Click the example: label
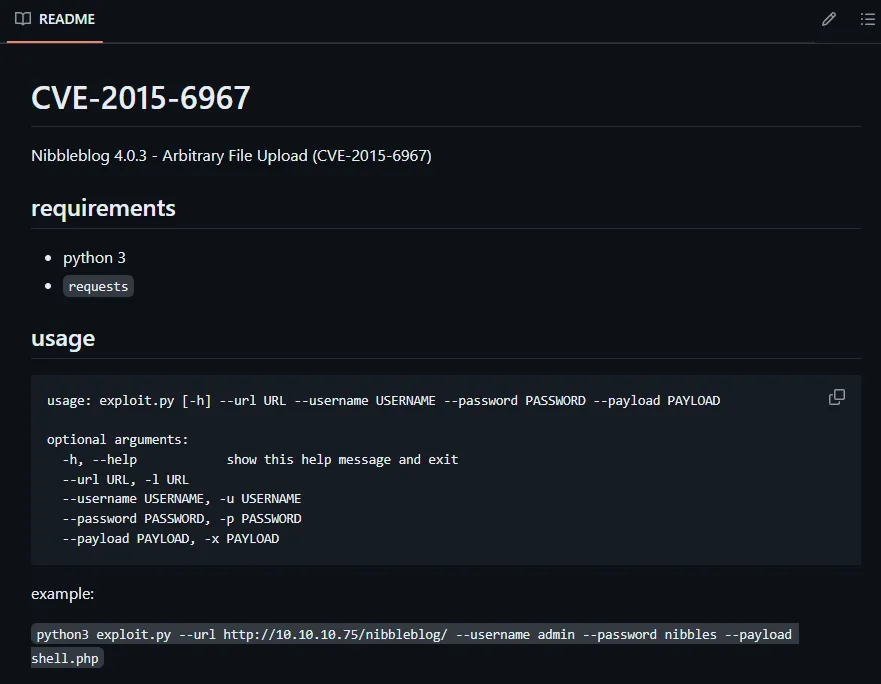Screen dimensions: 881x684 62,594
